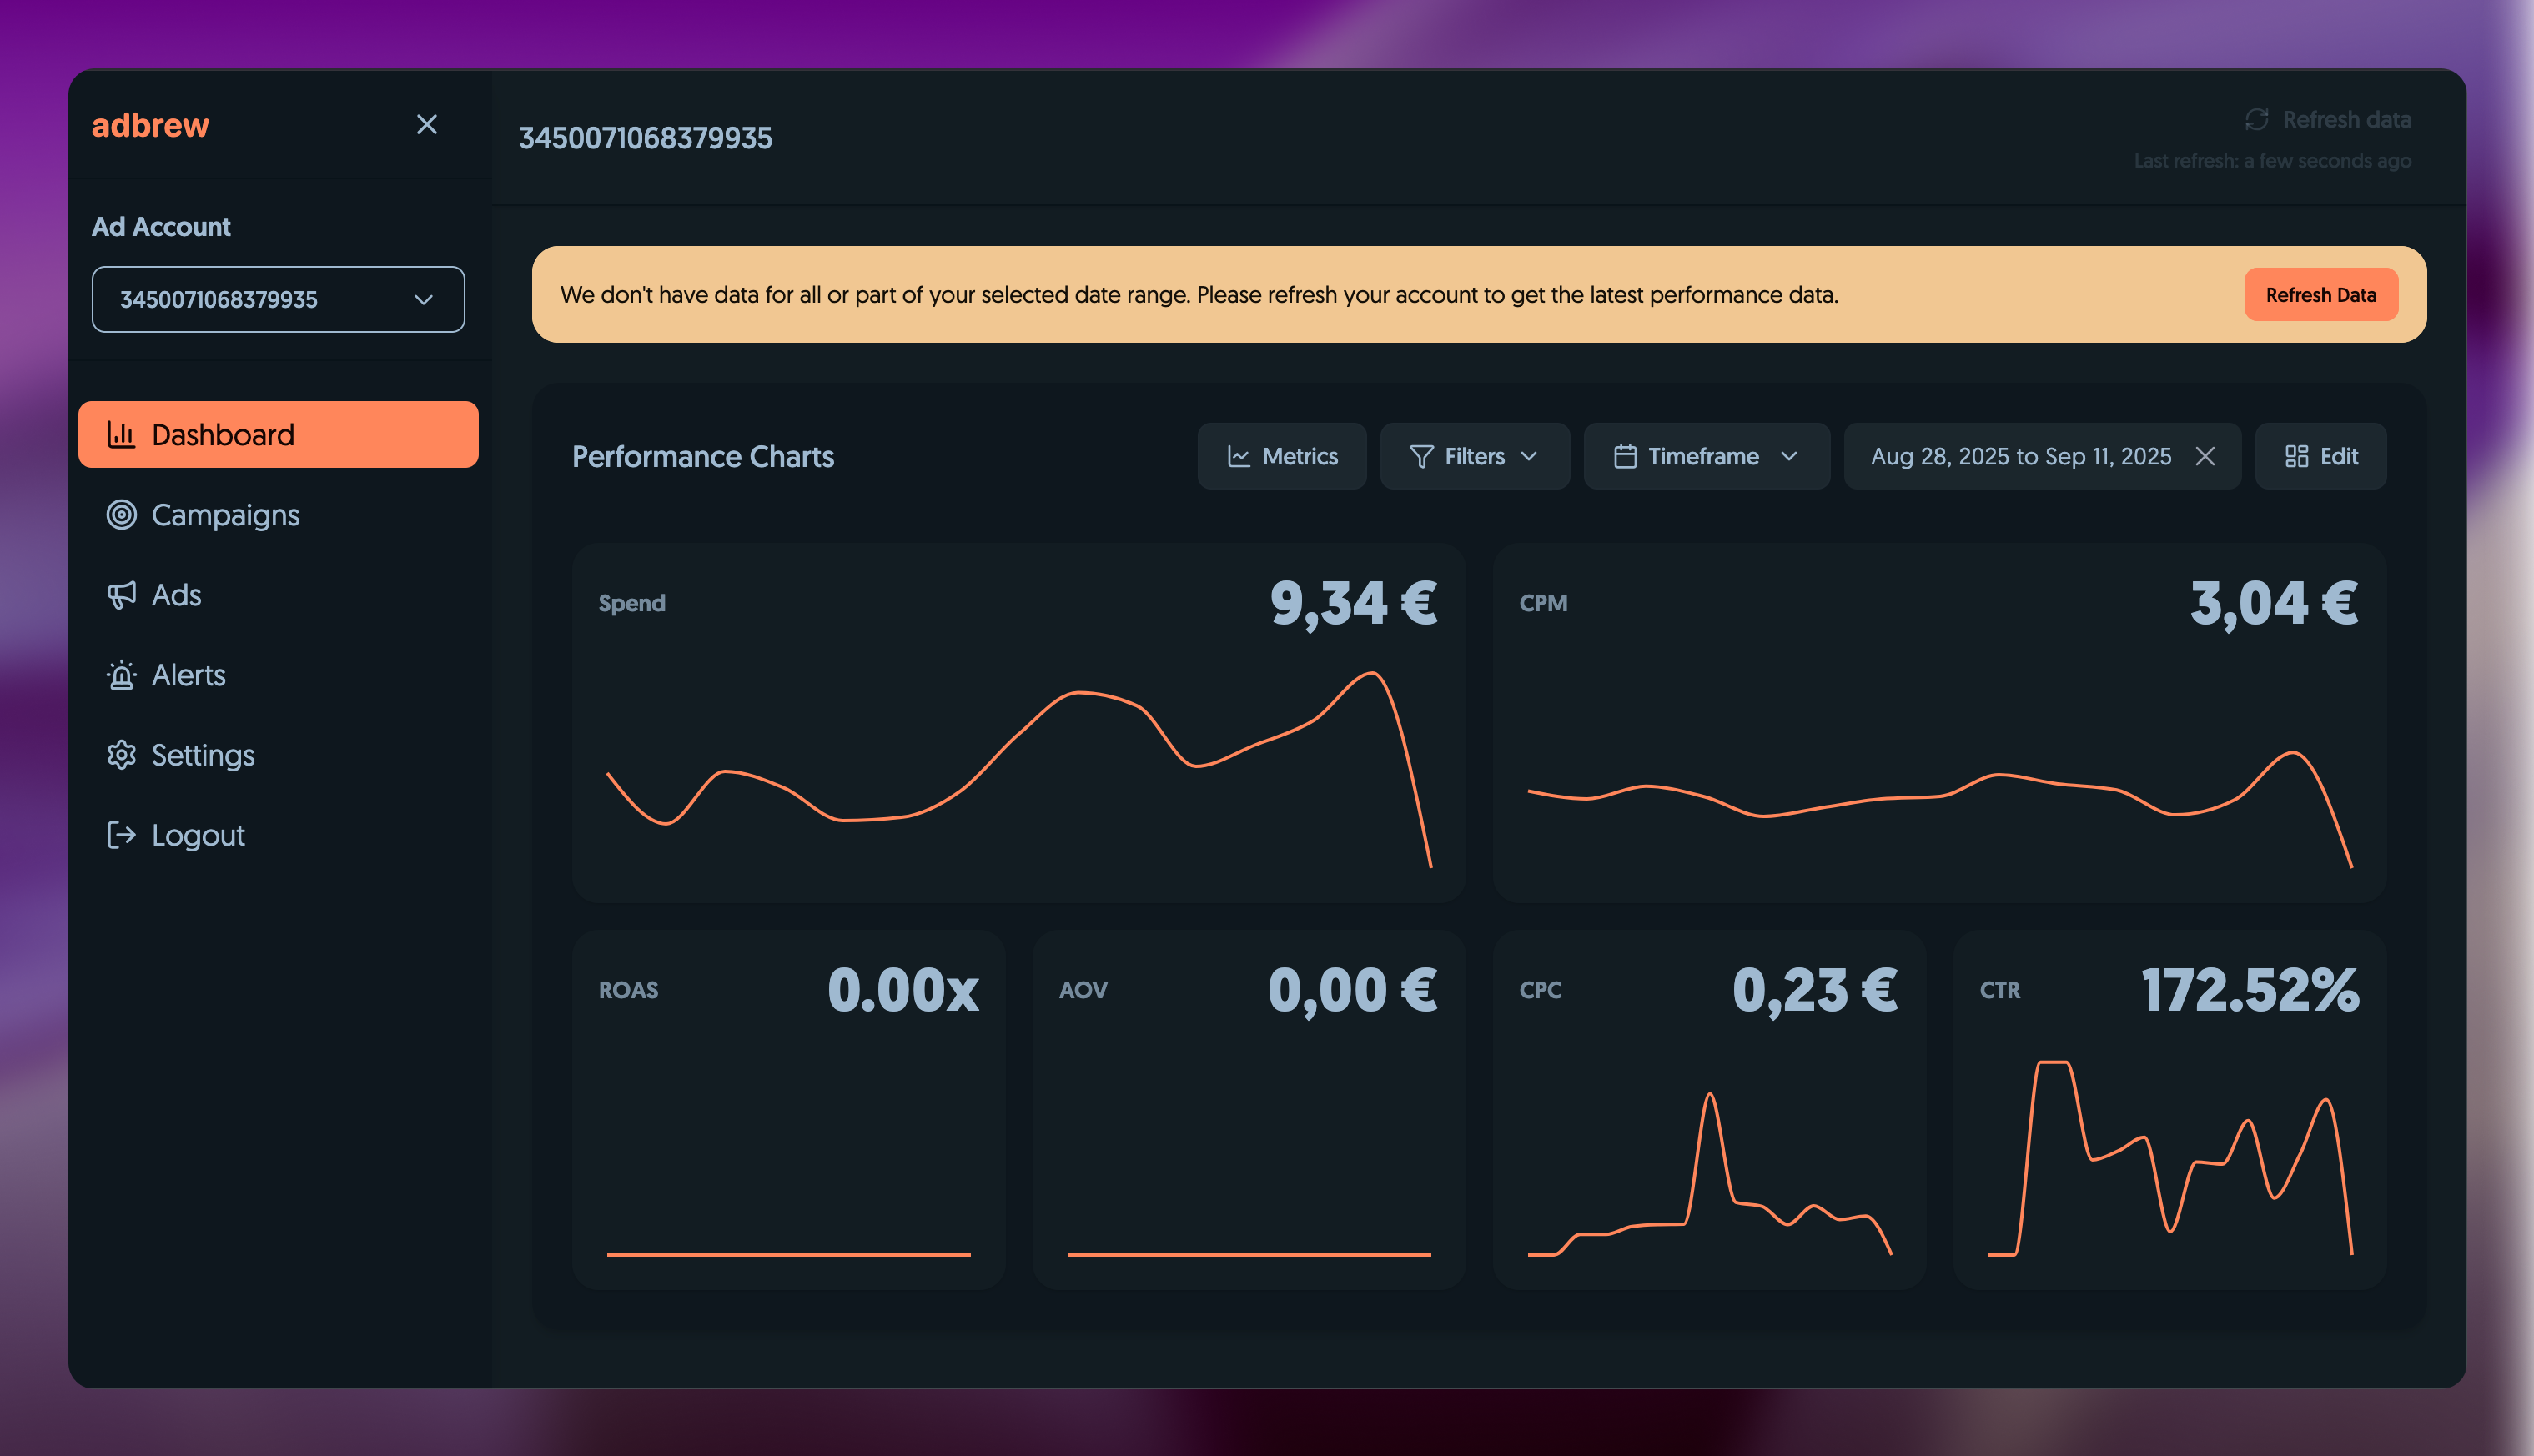Viewport: 2534px width, 1456px height.
Task: Click the Timeframe calendar icon
Action: (x=1625, y=456)
